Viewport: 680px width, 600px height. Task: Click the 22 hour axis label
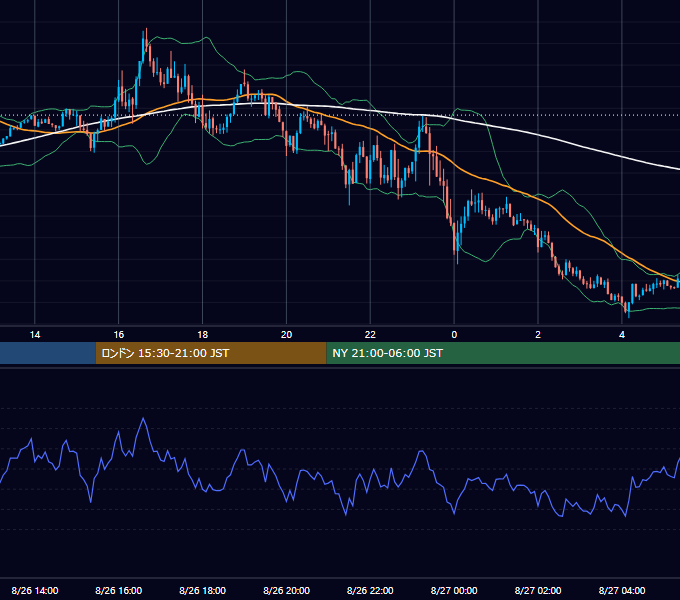(370, 335)
